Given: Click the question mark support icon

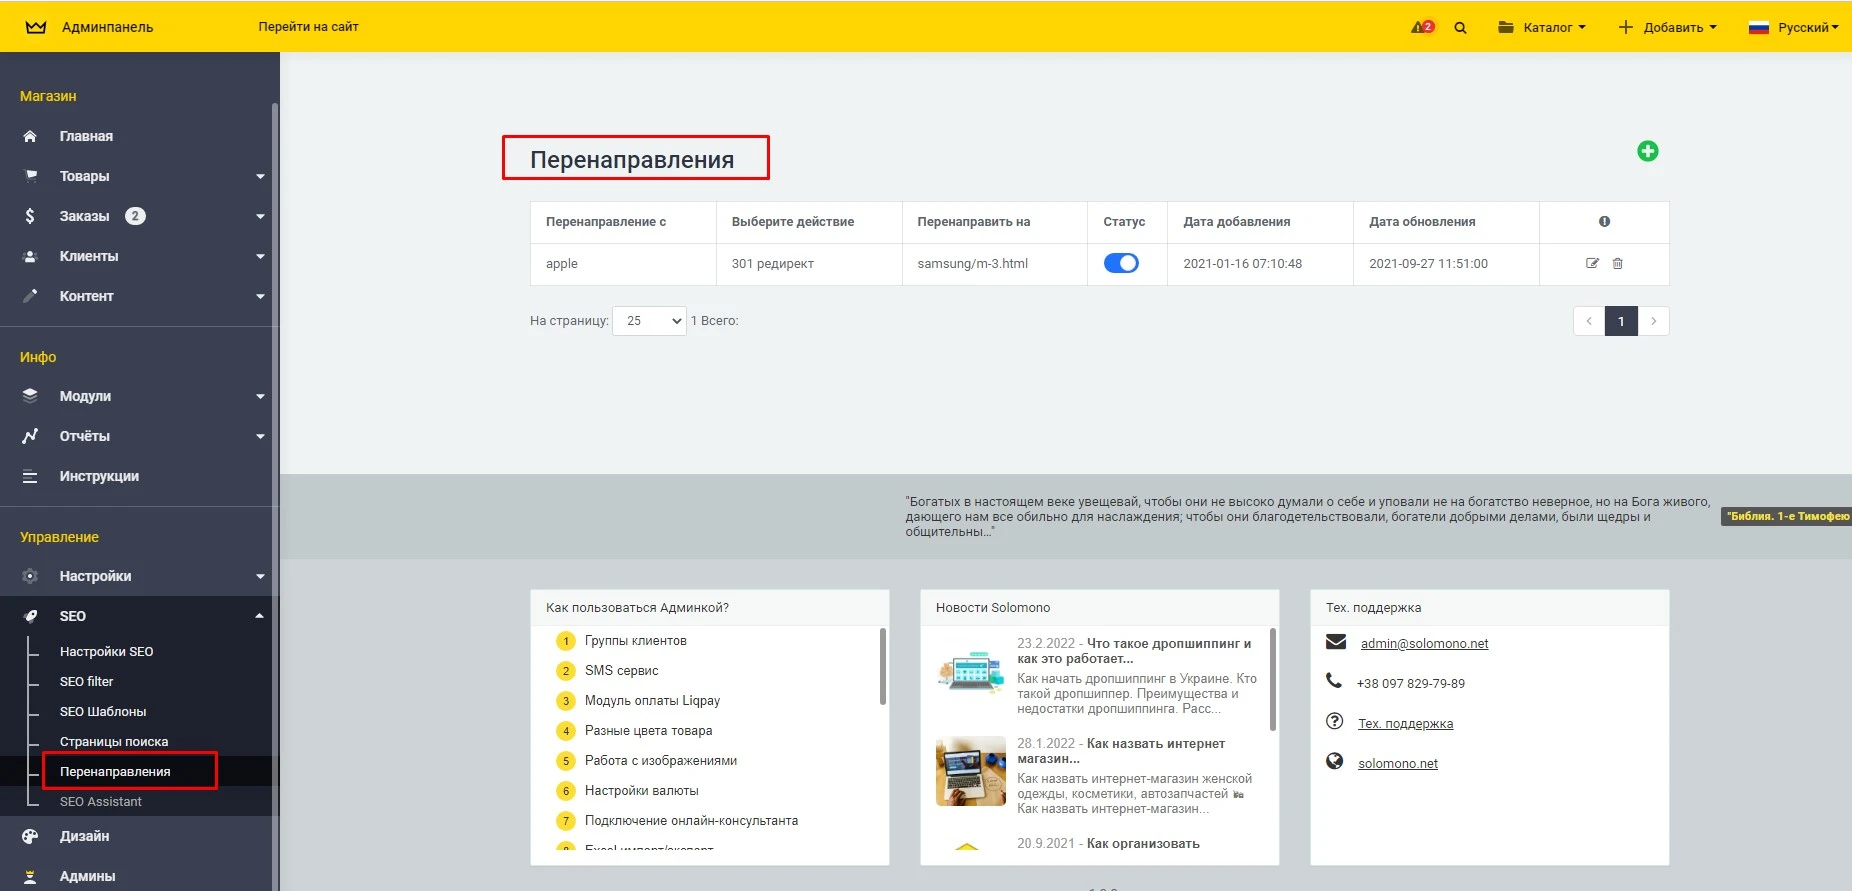Looking at the screenshot, I should [x=1334, y=721].
